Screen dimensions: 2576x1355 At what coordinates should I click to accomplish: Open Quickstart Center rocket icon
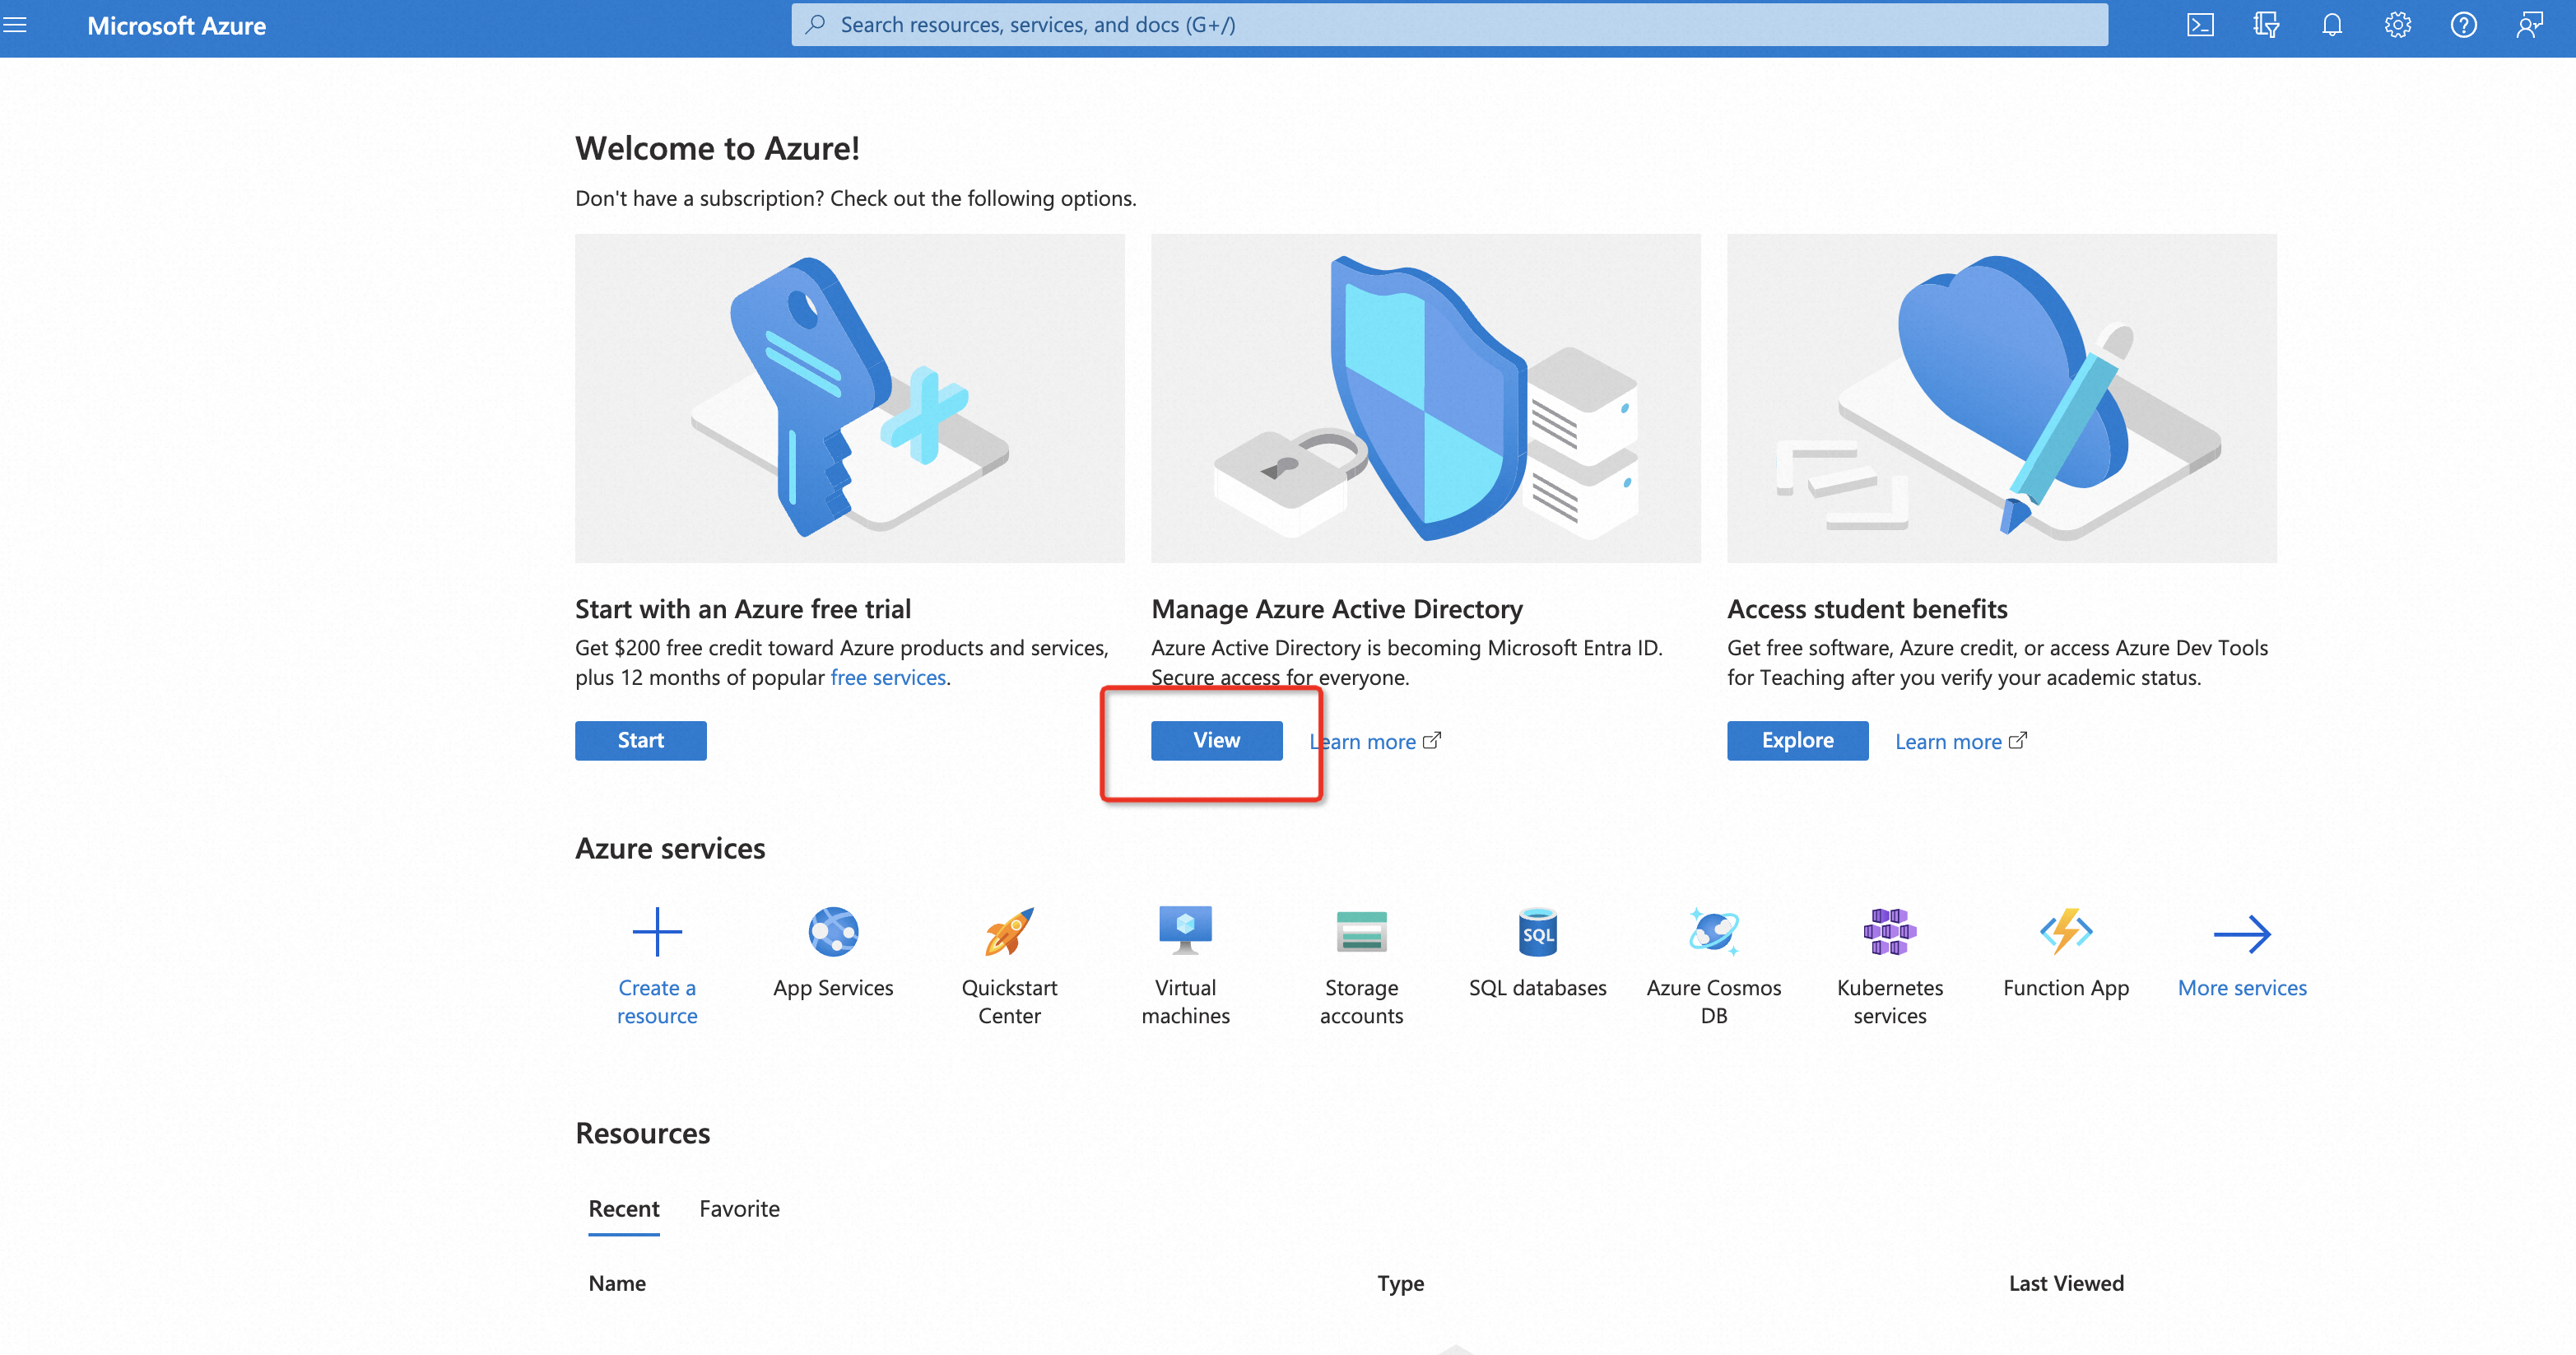click(1009, 932)
